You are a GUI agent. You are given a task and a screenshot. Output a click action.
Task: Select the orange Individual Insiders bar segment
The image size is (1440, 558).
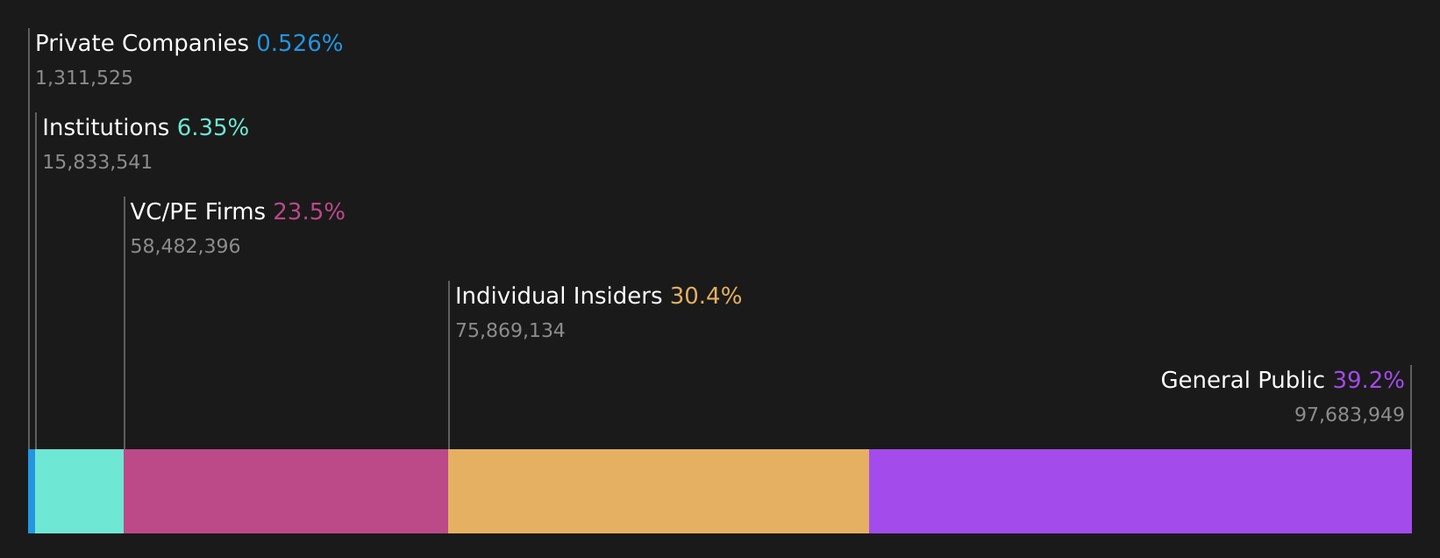pyautogui.click(x=659, y=491)
